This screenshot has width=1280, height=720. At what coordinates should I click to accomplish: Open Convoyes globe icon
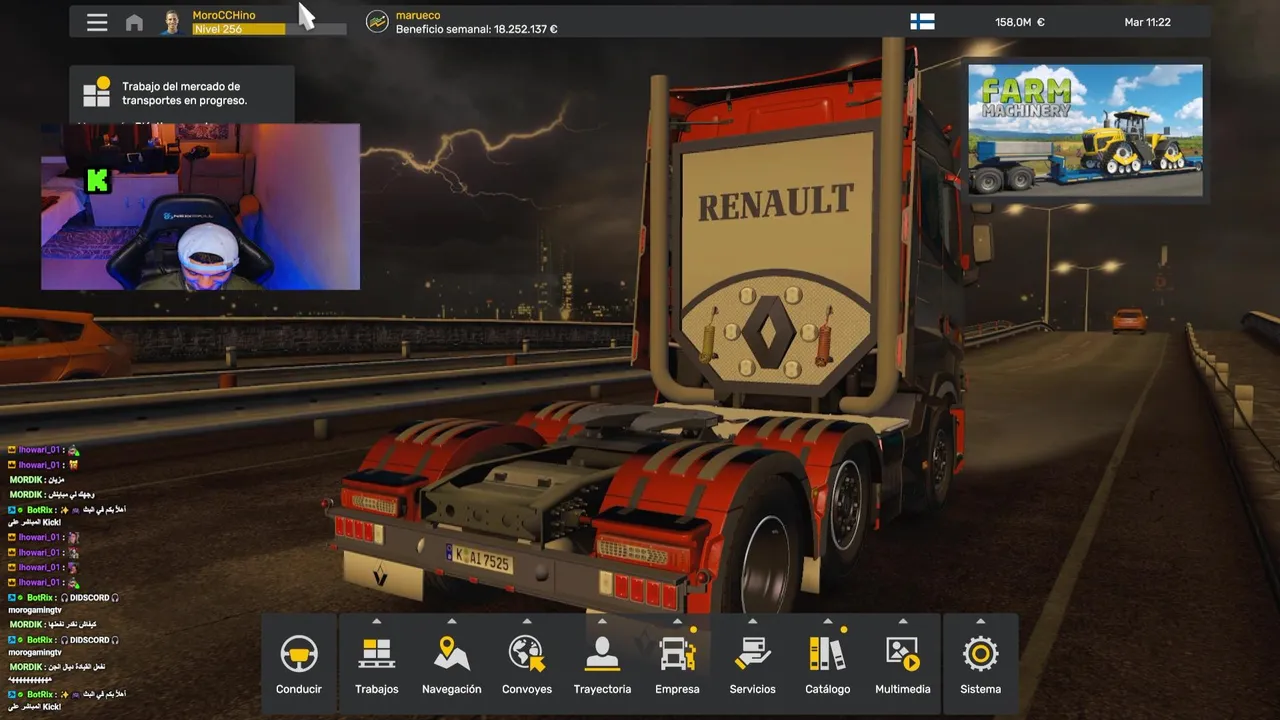[527, 654]
